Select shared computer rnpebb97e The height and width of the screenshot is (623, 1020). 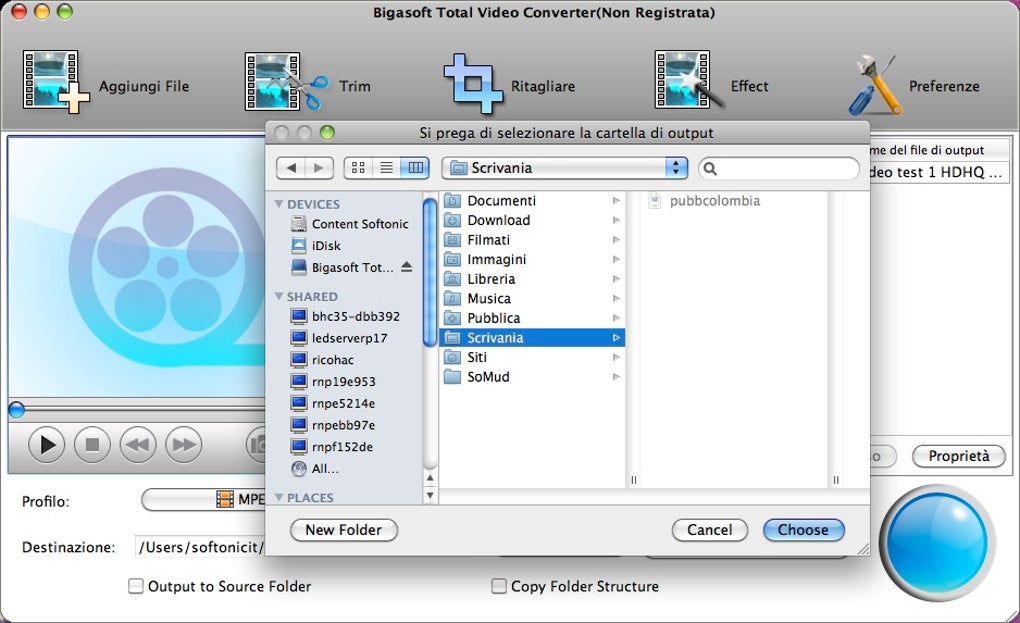click(x=333, y=425)
